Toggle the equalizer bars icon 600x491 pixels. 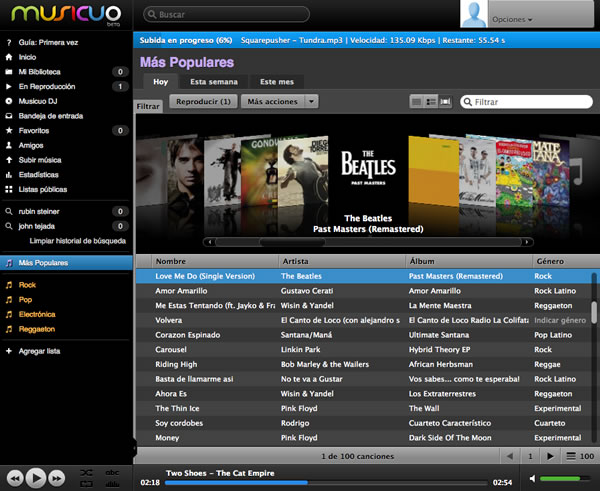tap(112, 484)
